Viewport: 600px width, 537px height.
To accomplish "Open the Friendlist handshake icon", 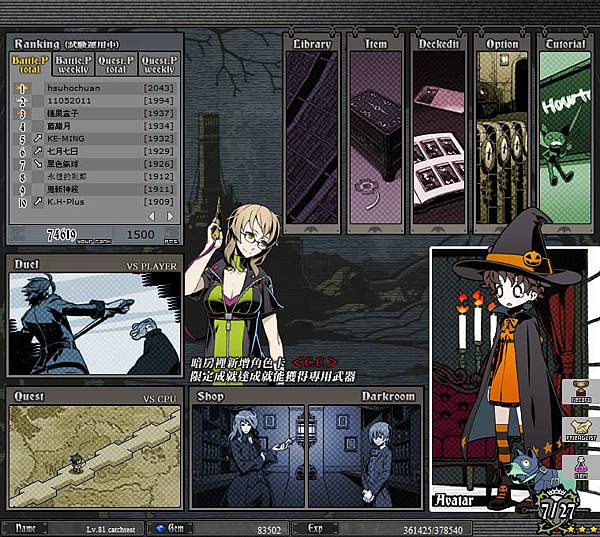I will 581,429.
